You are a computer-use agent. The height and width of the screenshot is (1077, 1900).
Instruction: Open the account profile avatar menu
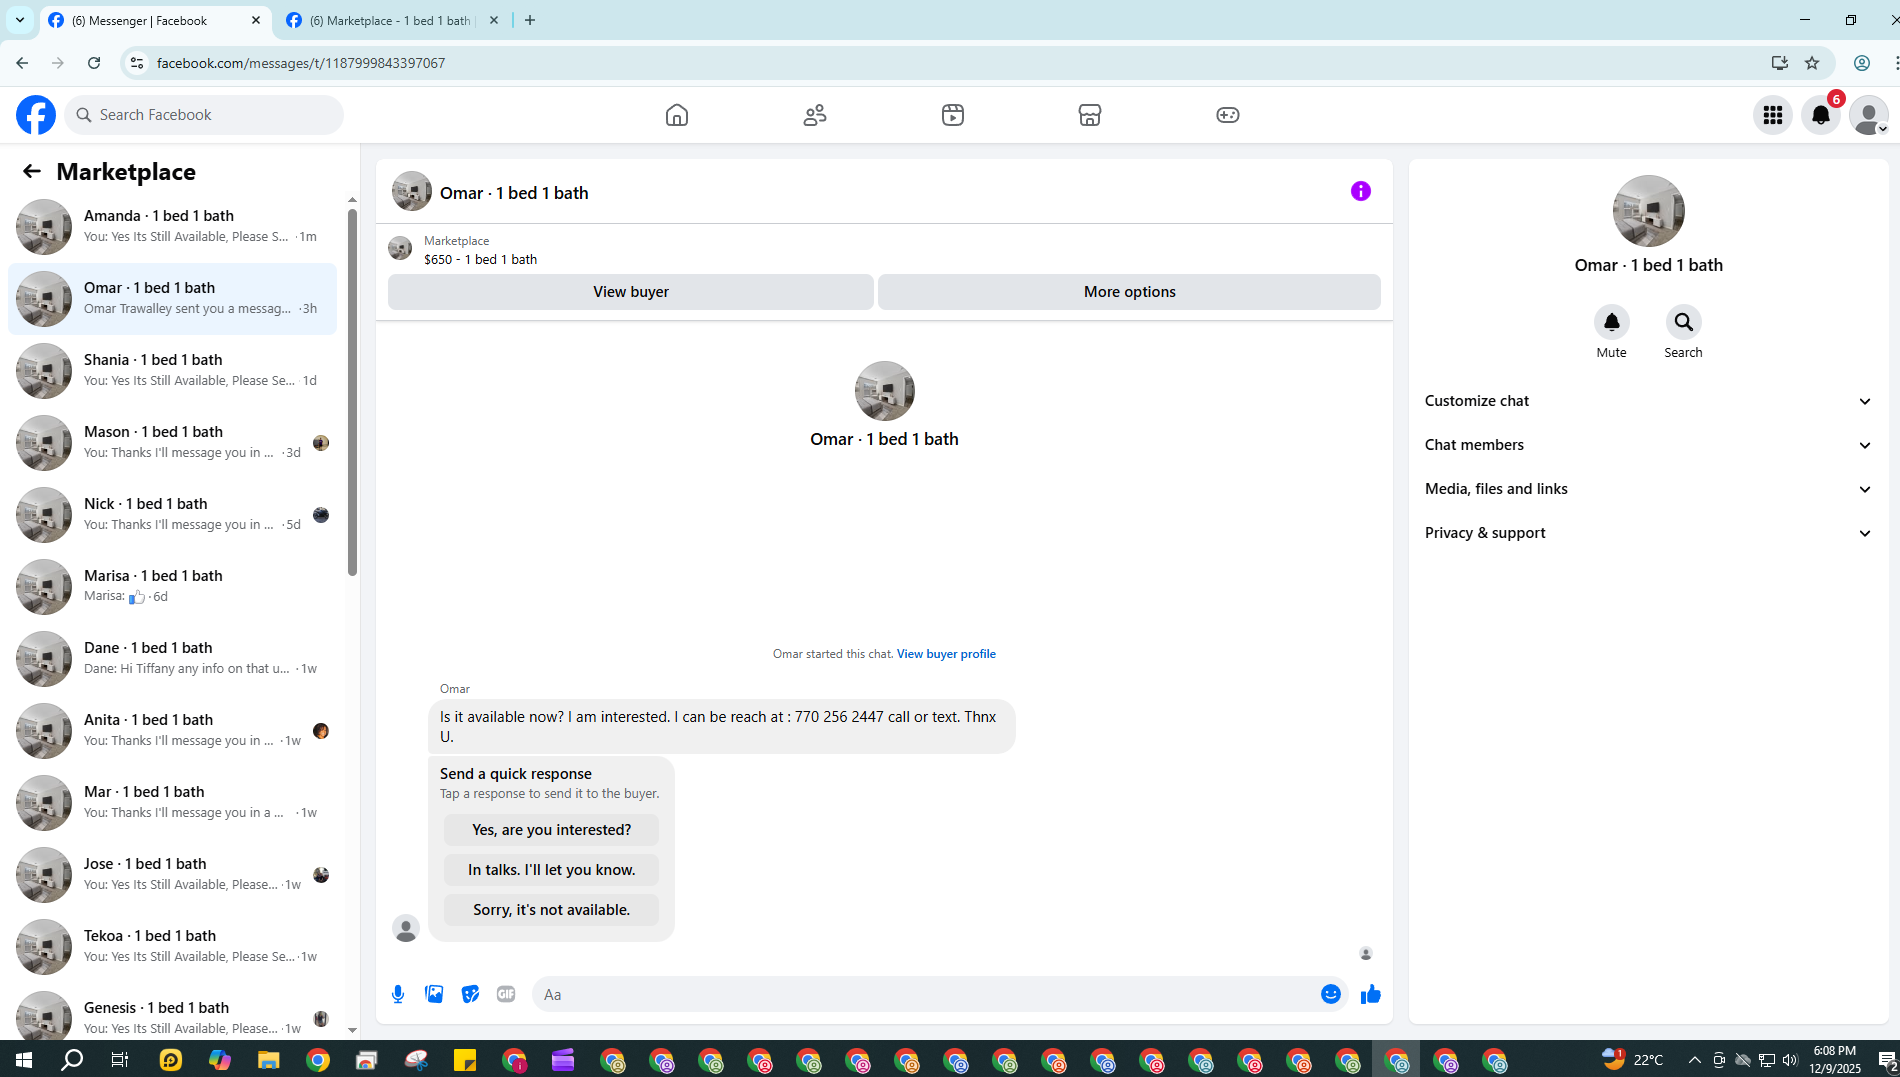click(1869, 115)
